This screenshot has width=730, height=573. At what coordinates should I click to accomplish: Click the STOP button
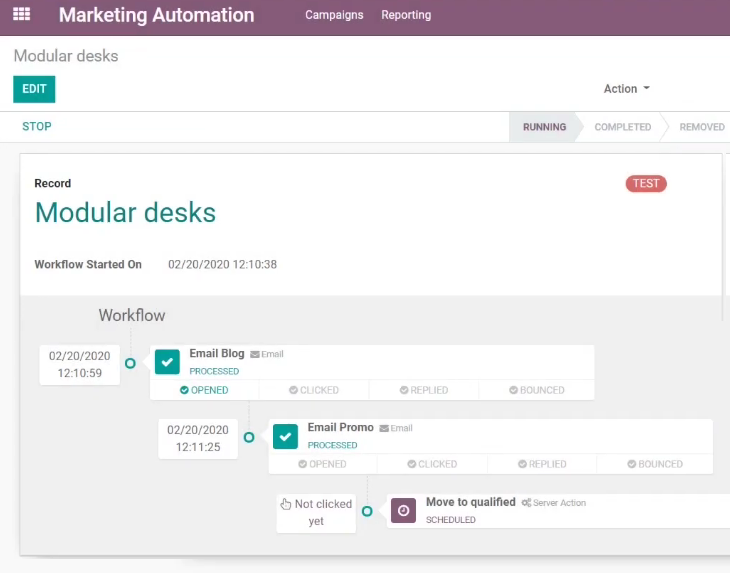pos(37,127)
